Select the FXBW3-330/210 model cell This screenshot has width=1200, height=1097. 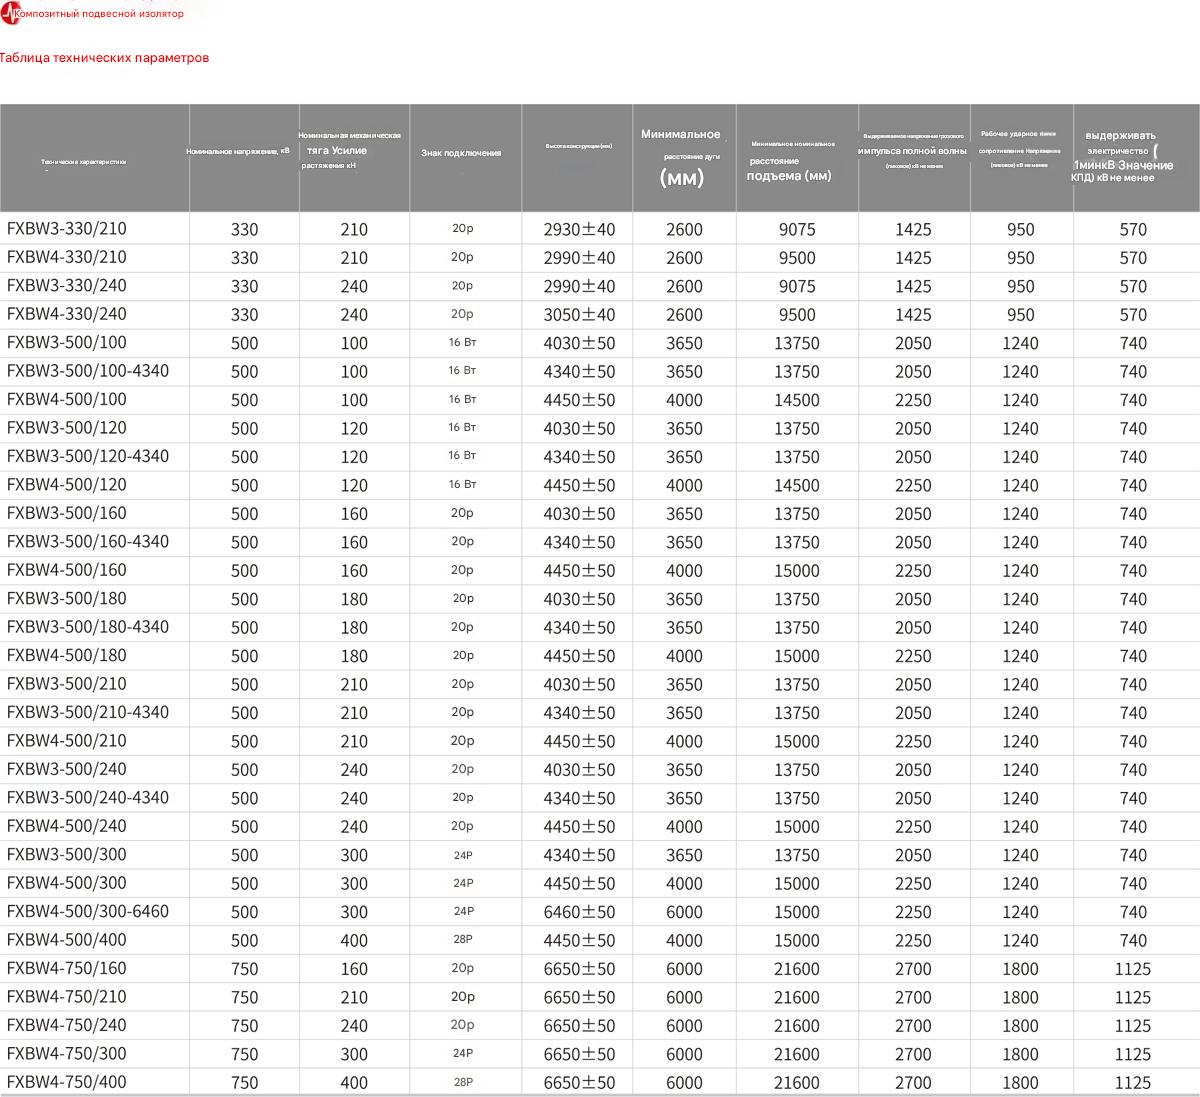[x=67, y=229]
